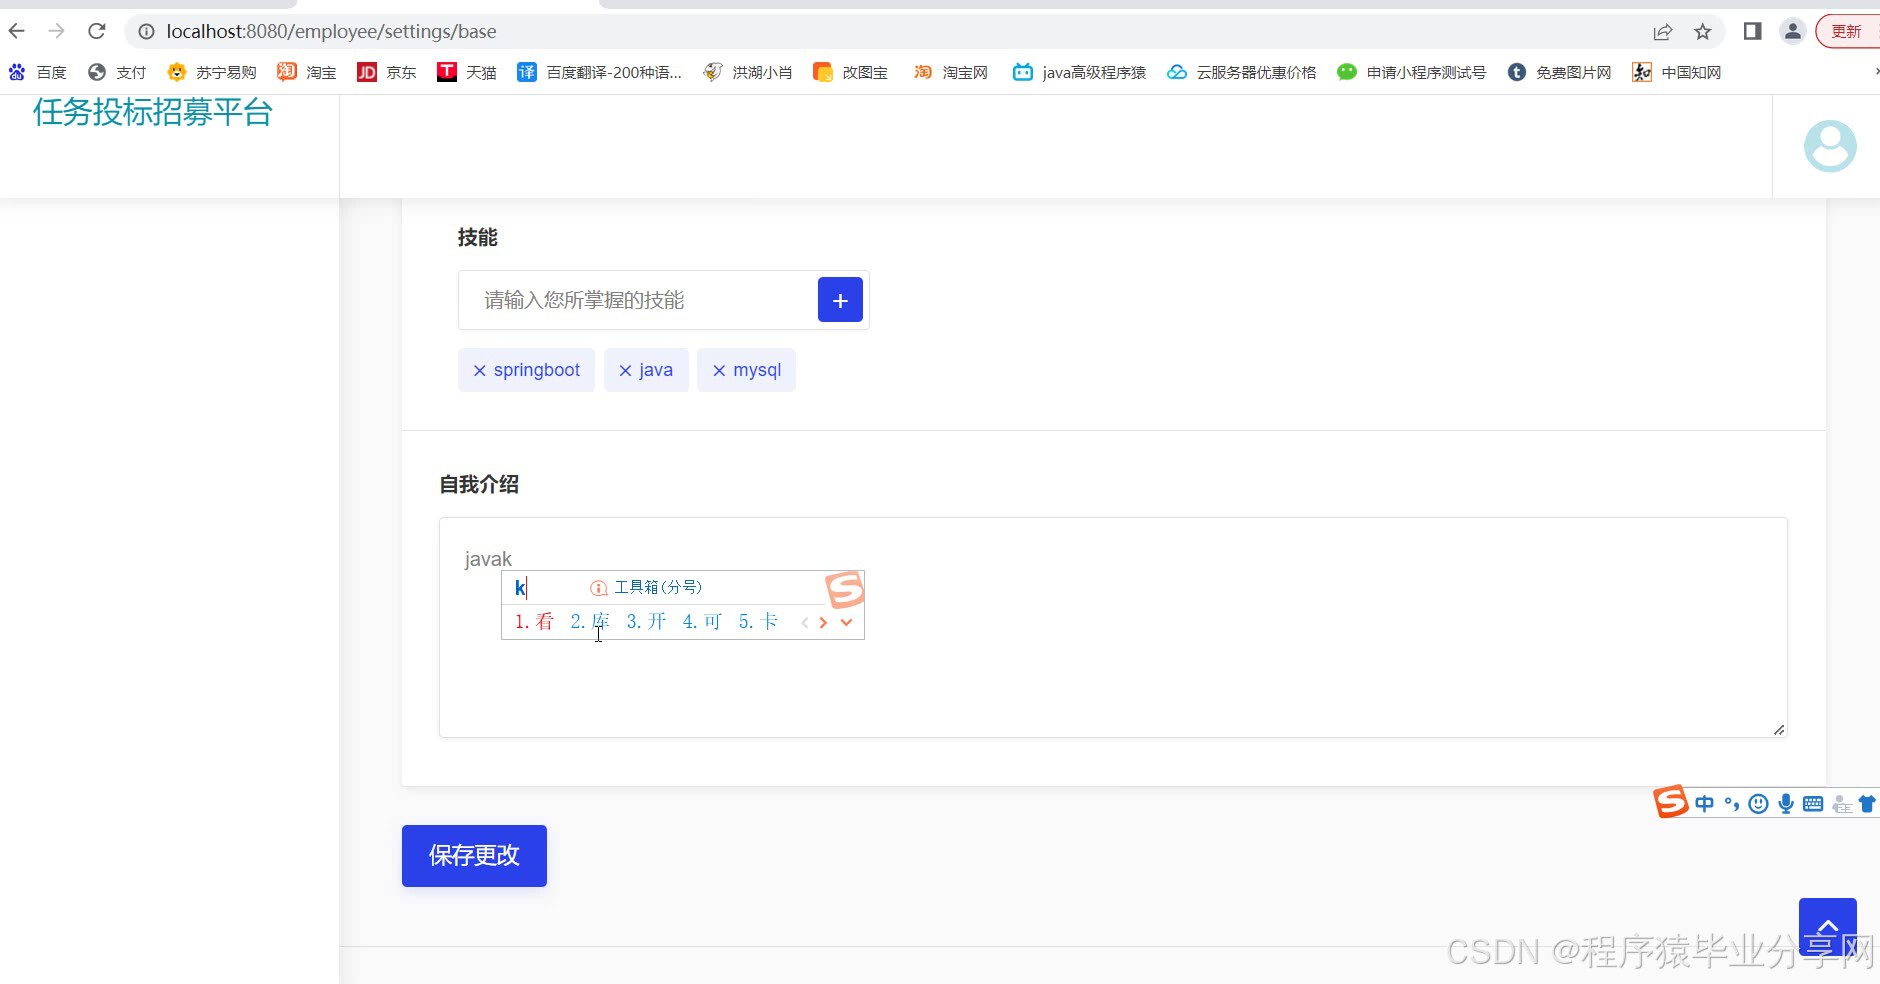
Task: Open 天猫 bookmark
Action: (x=467, y=72)
